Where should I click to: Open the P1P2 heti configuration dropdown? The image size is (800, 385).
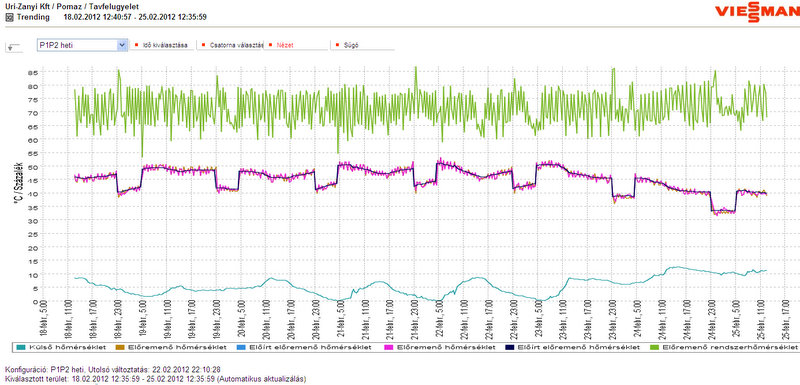tap(82, 45)
